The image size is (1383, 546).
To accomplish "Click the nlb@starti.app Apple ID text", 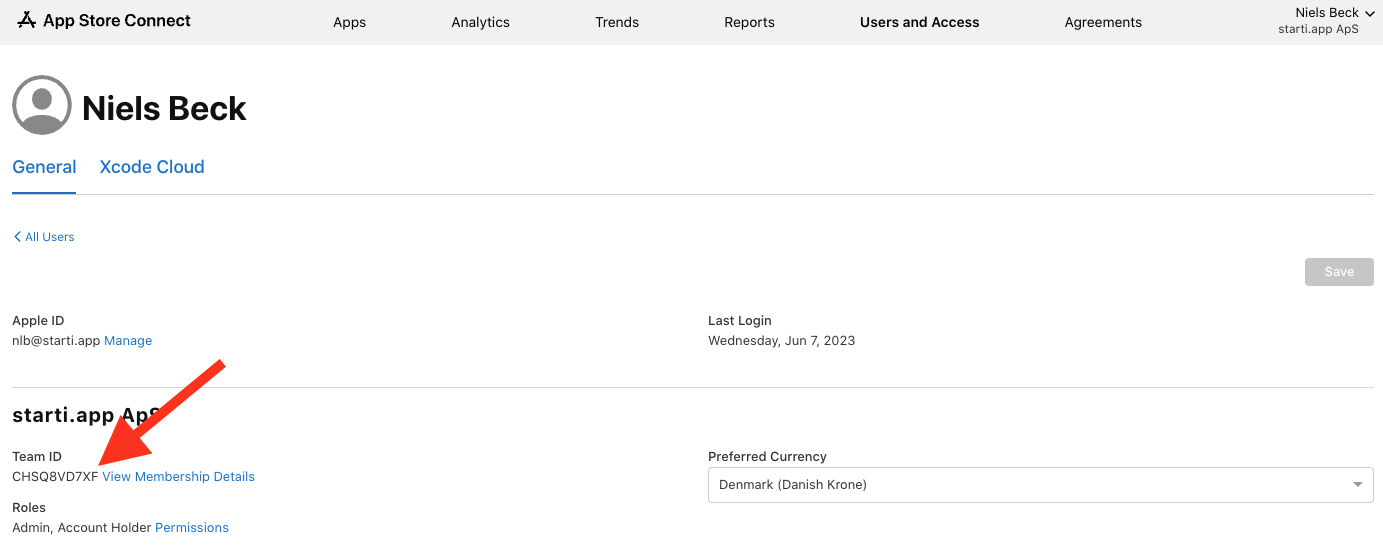I will (56, 341).
